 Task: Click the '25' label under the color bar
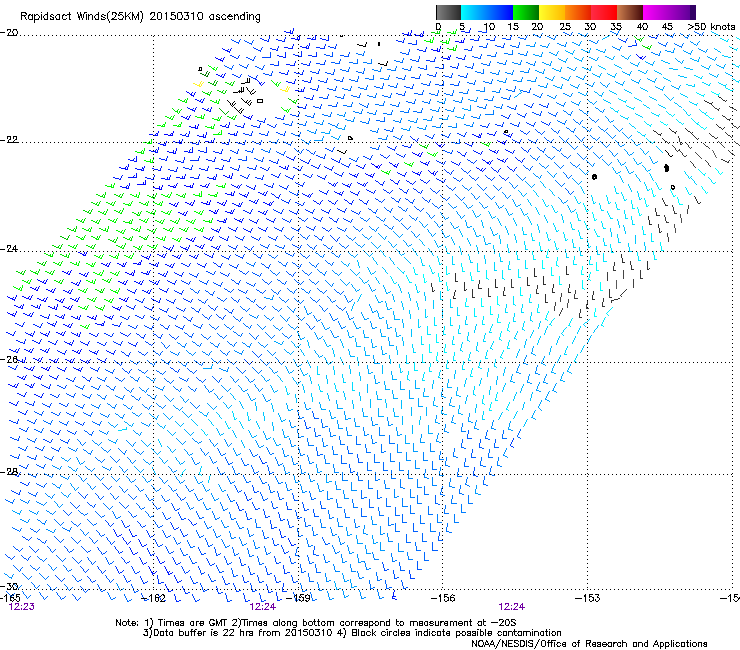coord(565,27)
